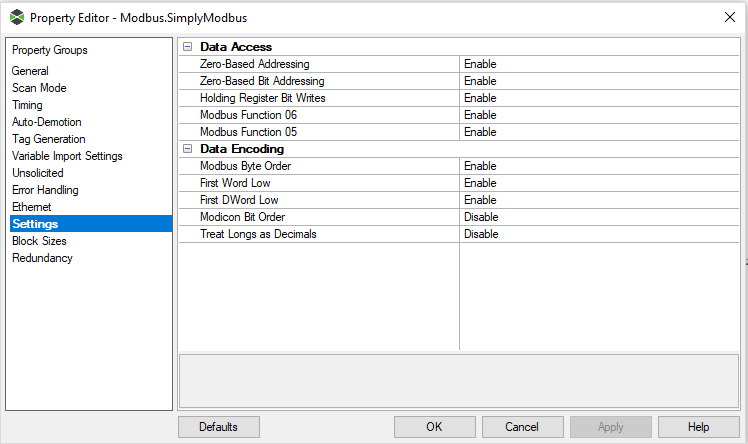This screenshot has height=444, width=748.
Task: Select the Modbus Function 05 label
Action: tap(248, 132)
